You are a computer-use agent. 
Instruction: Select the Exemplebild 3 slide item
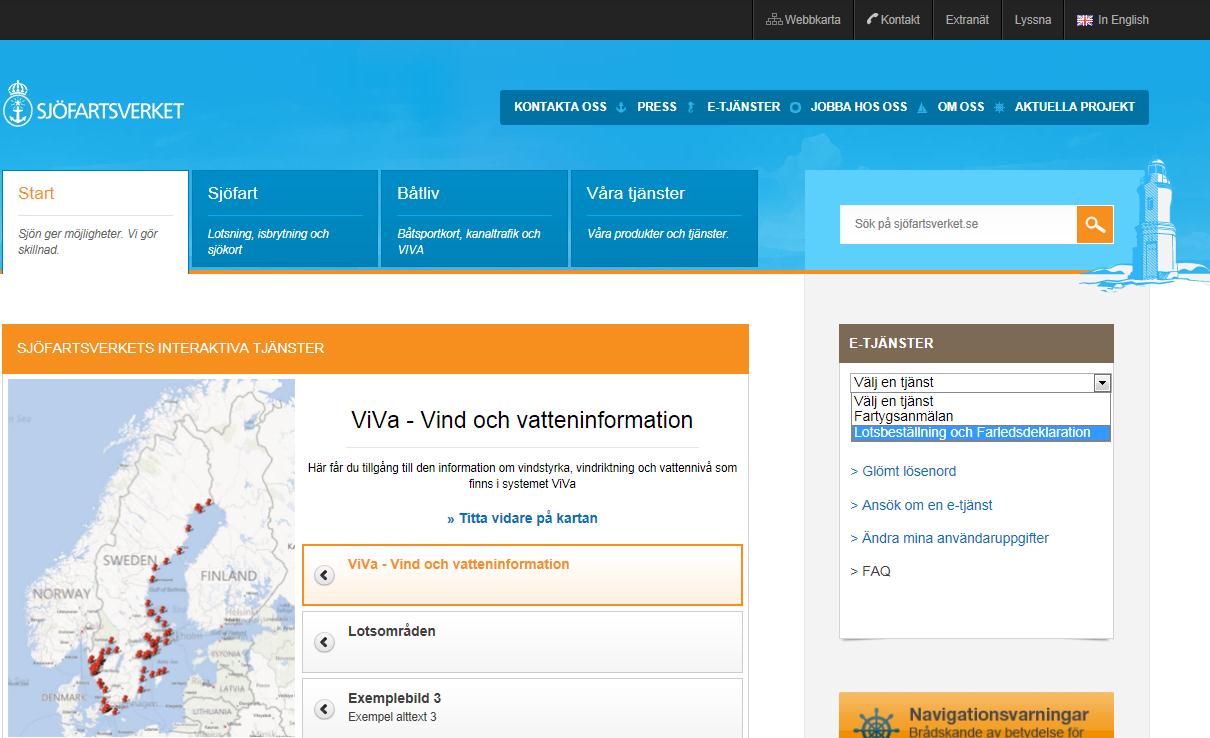click(x=522, y=708)
